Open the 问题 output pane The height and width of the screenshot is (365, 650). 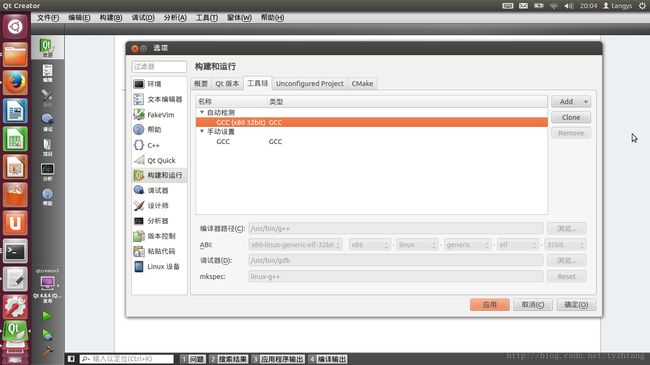pyautogui.click(x=192, y=359)
